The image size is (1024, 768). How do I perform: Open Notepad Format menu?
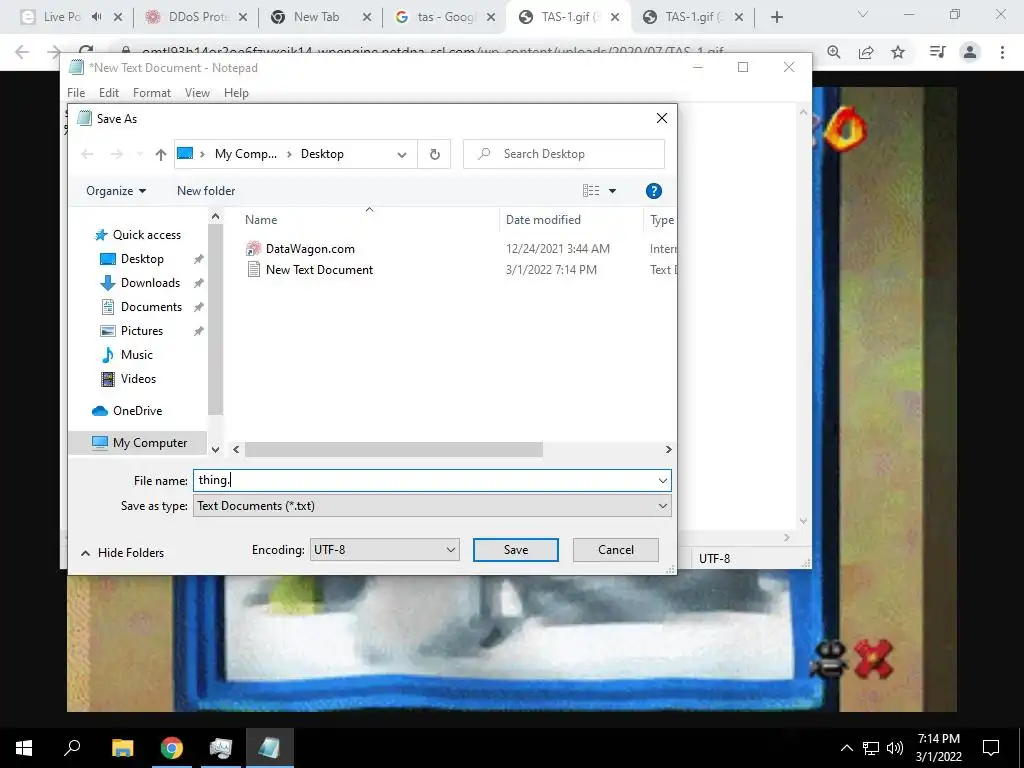pyautogui.click(x=152, y=93)
